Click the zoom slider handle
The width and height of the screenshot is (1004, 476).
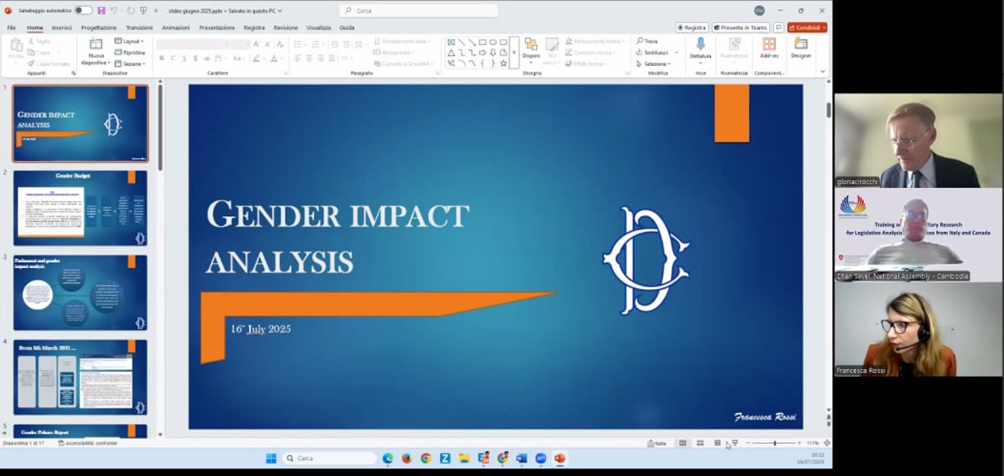pyautogui.click(x=775, y=443)
